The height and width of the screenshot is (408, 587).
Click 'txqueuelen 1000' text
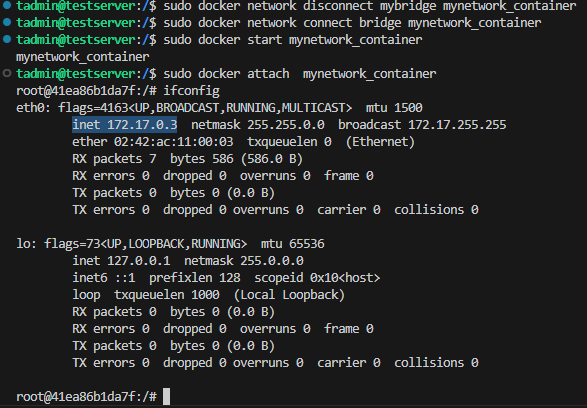[x=167, y=295]
